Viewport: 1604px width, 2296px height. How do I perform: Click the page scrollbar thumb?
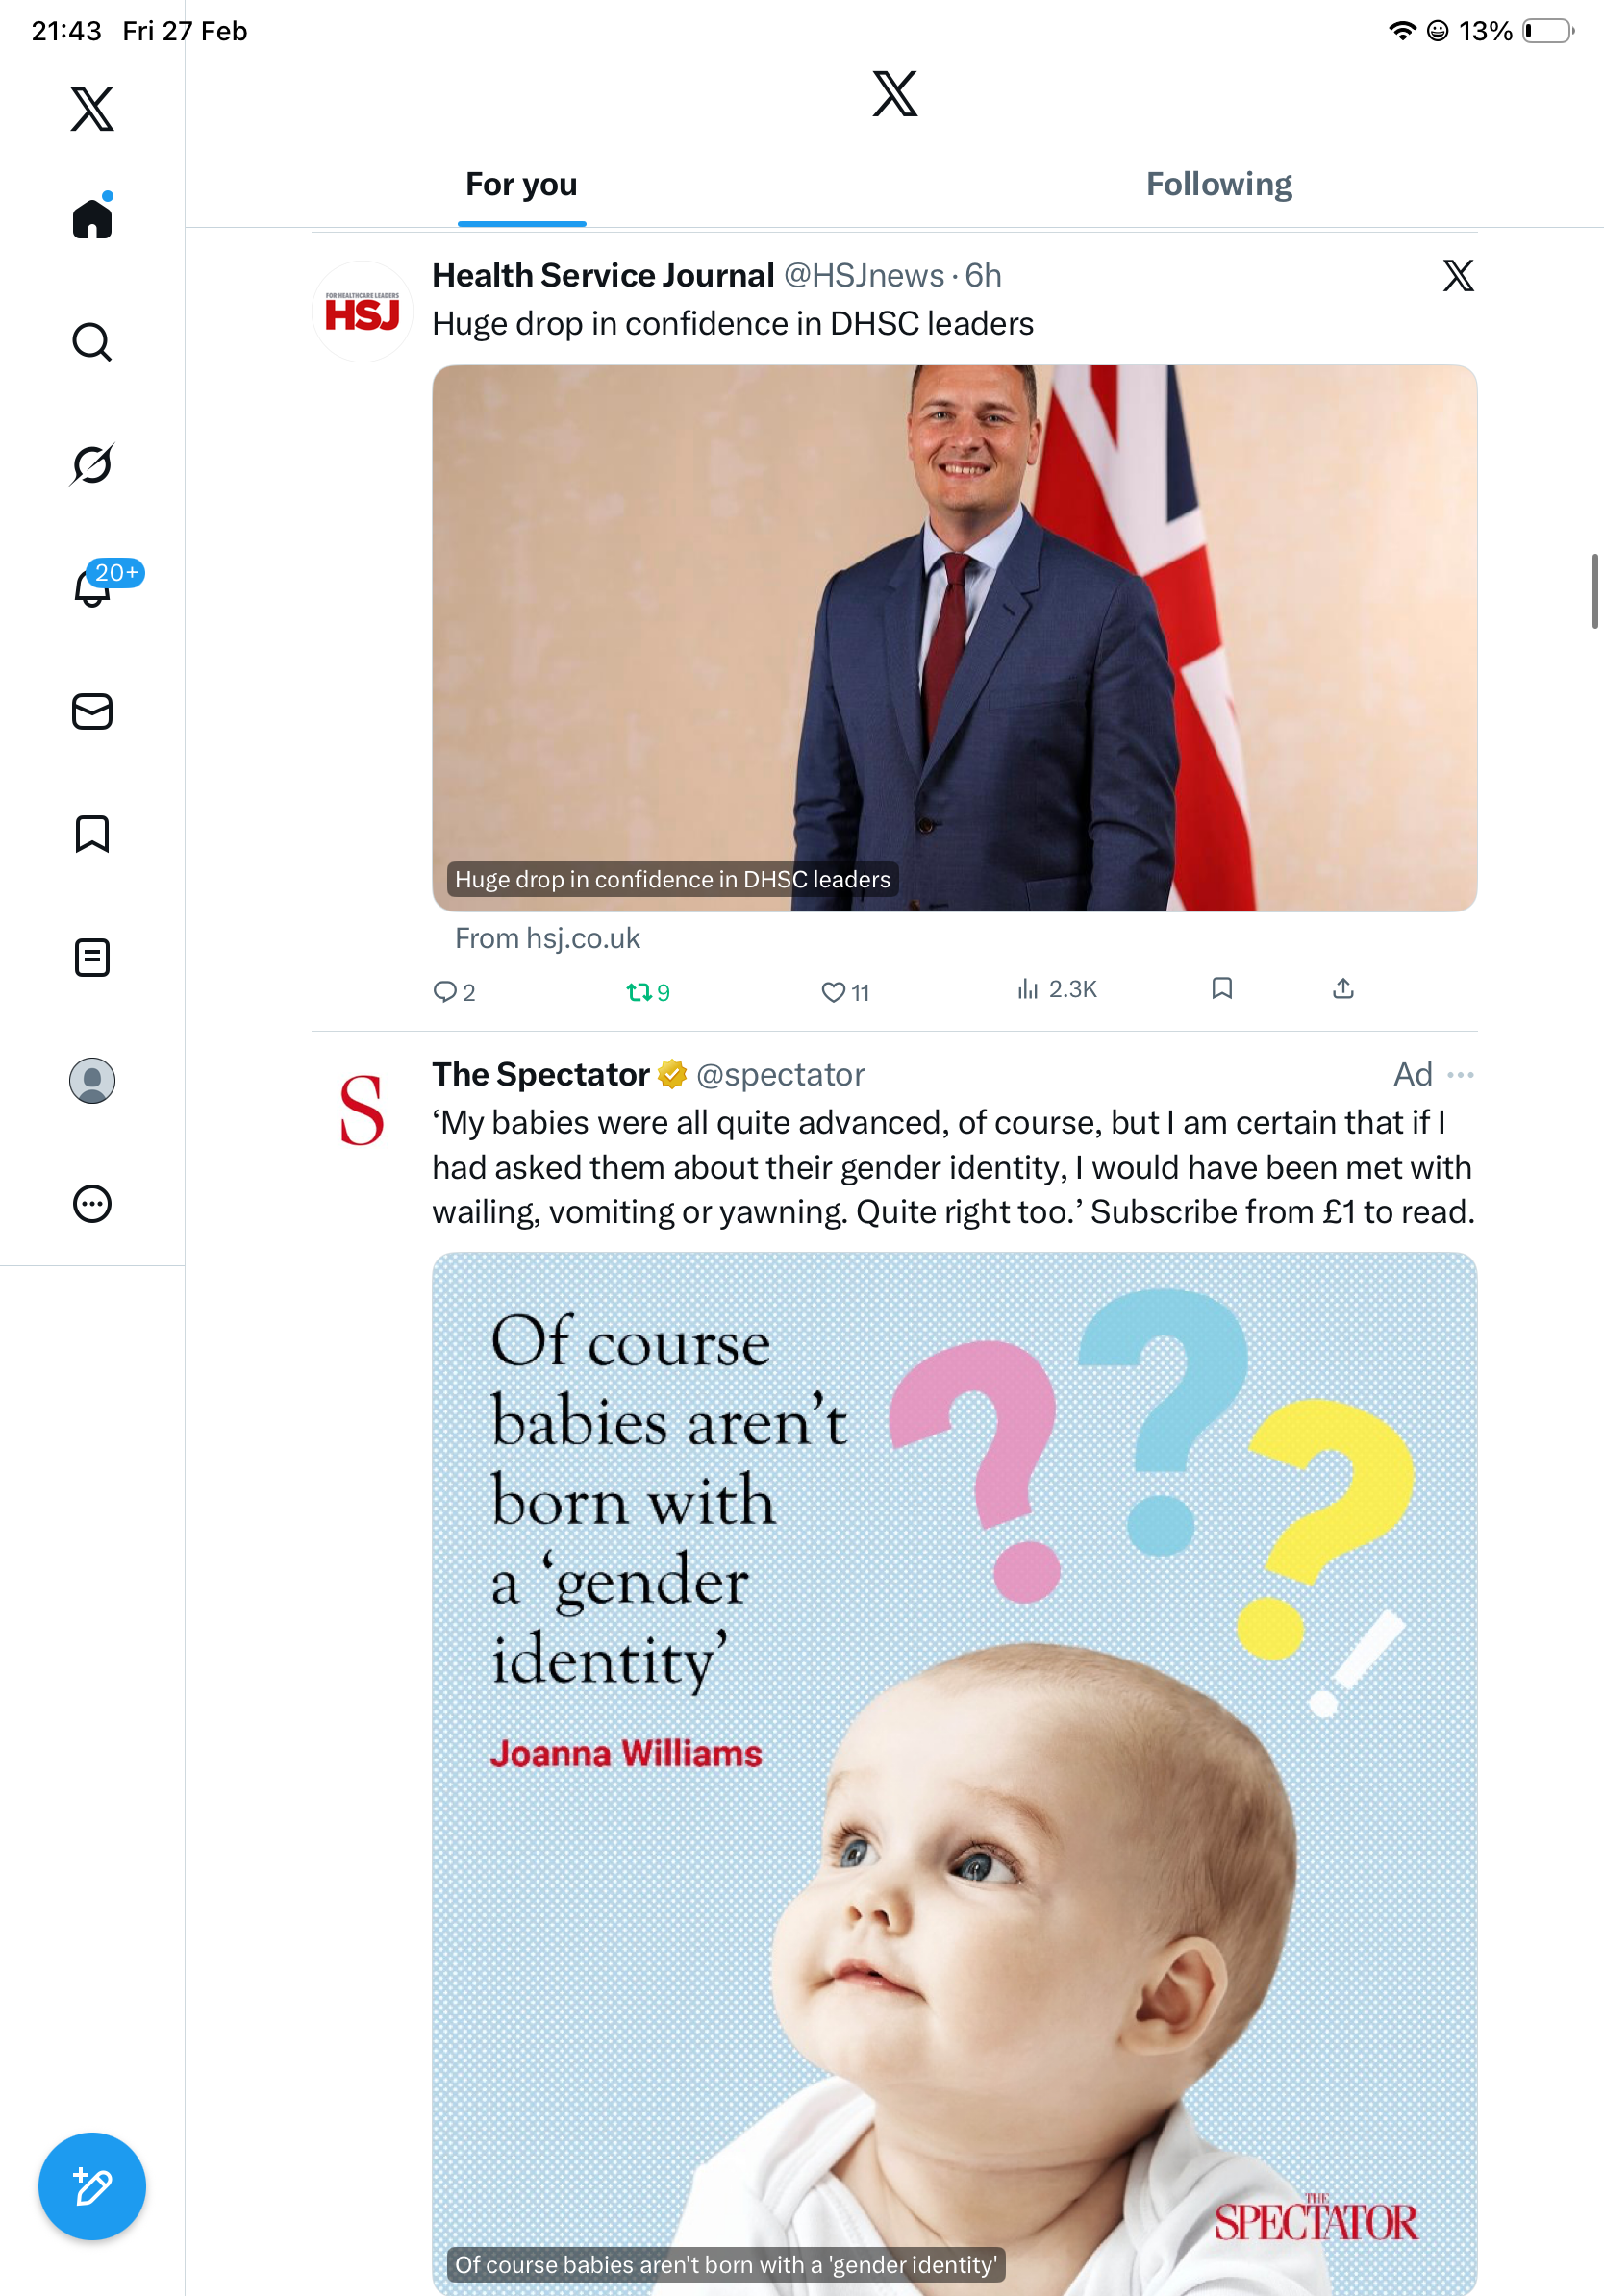tap(1594, 590)
